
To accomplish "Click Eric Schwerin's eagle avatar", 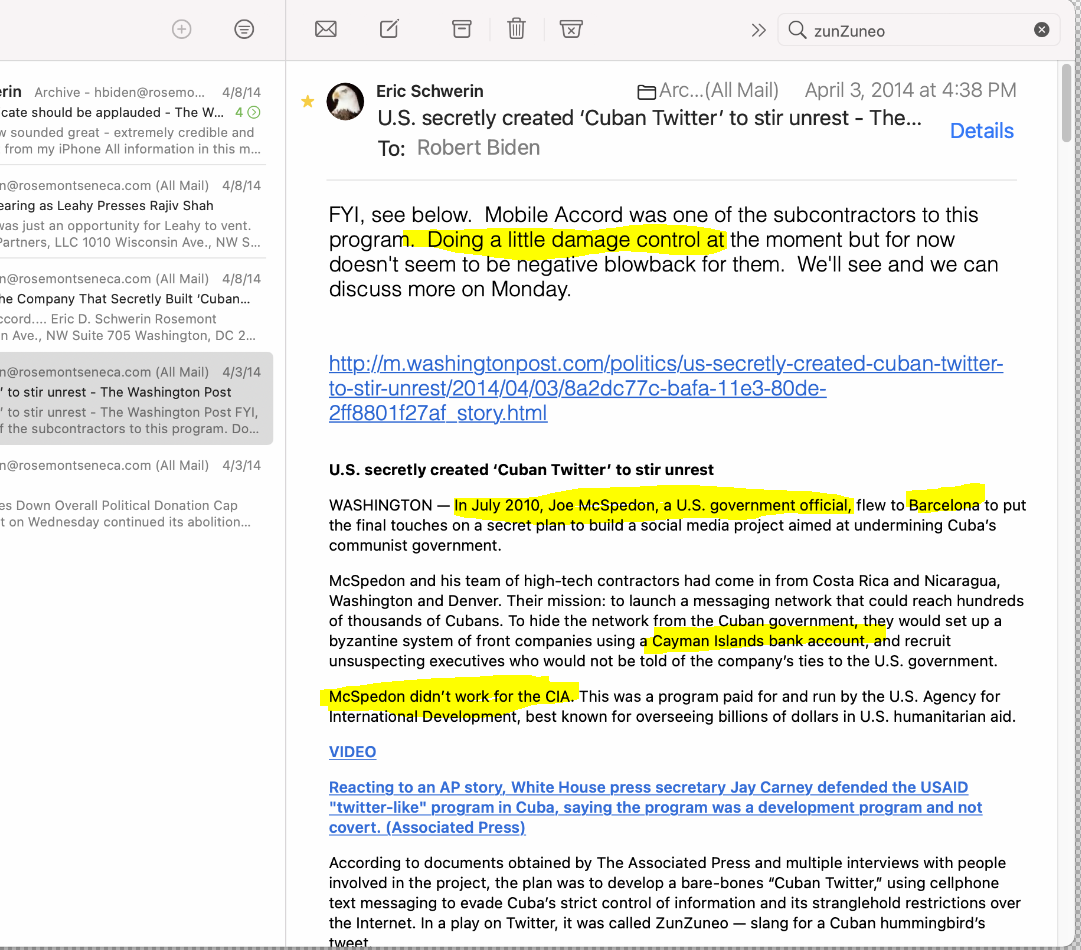I will [x=345, y=101].
